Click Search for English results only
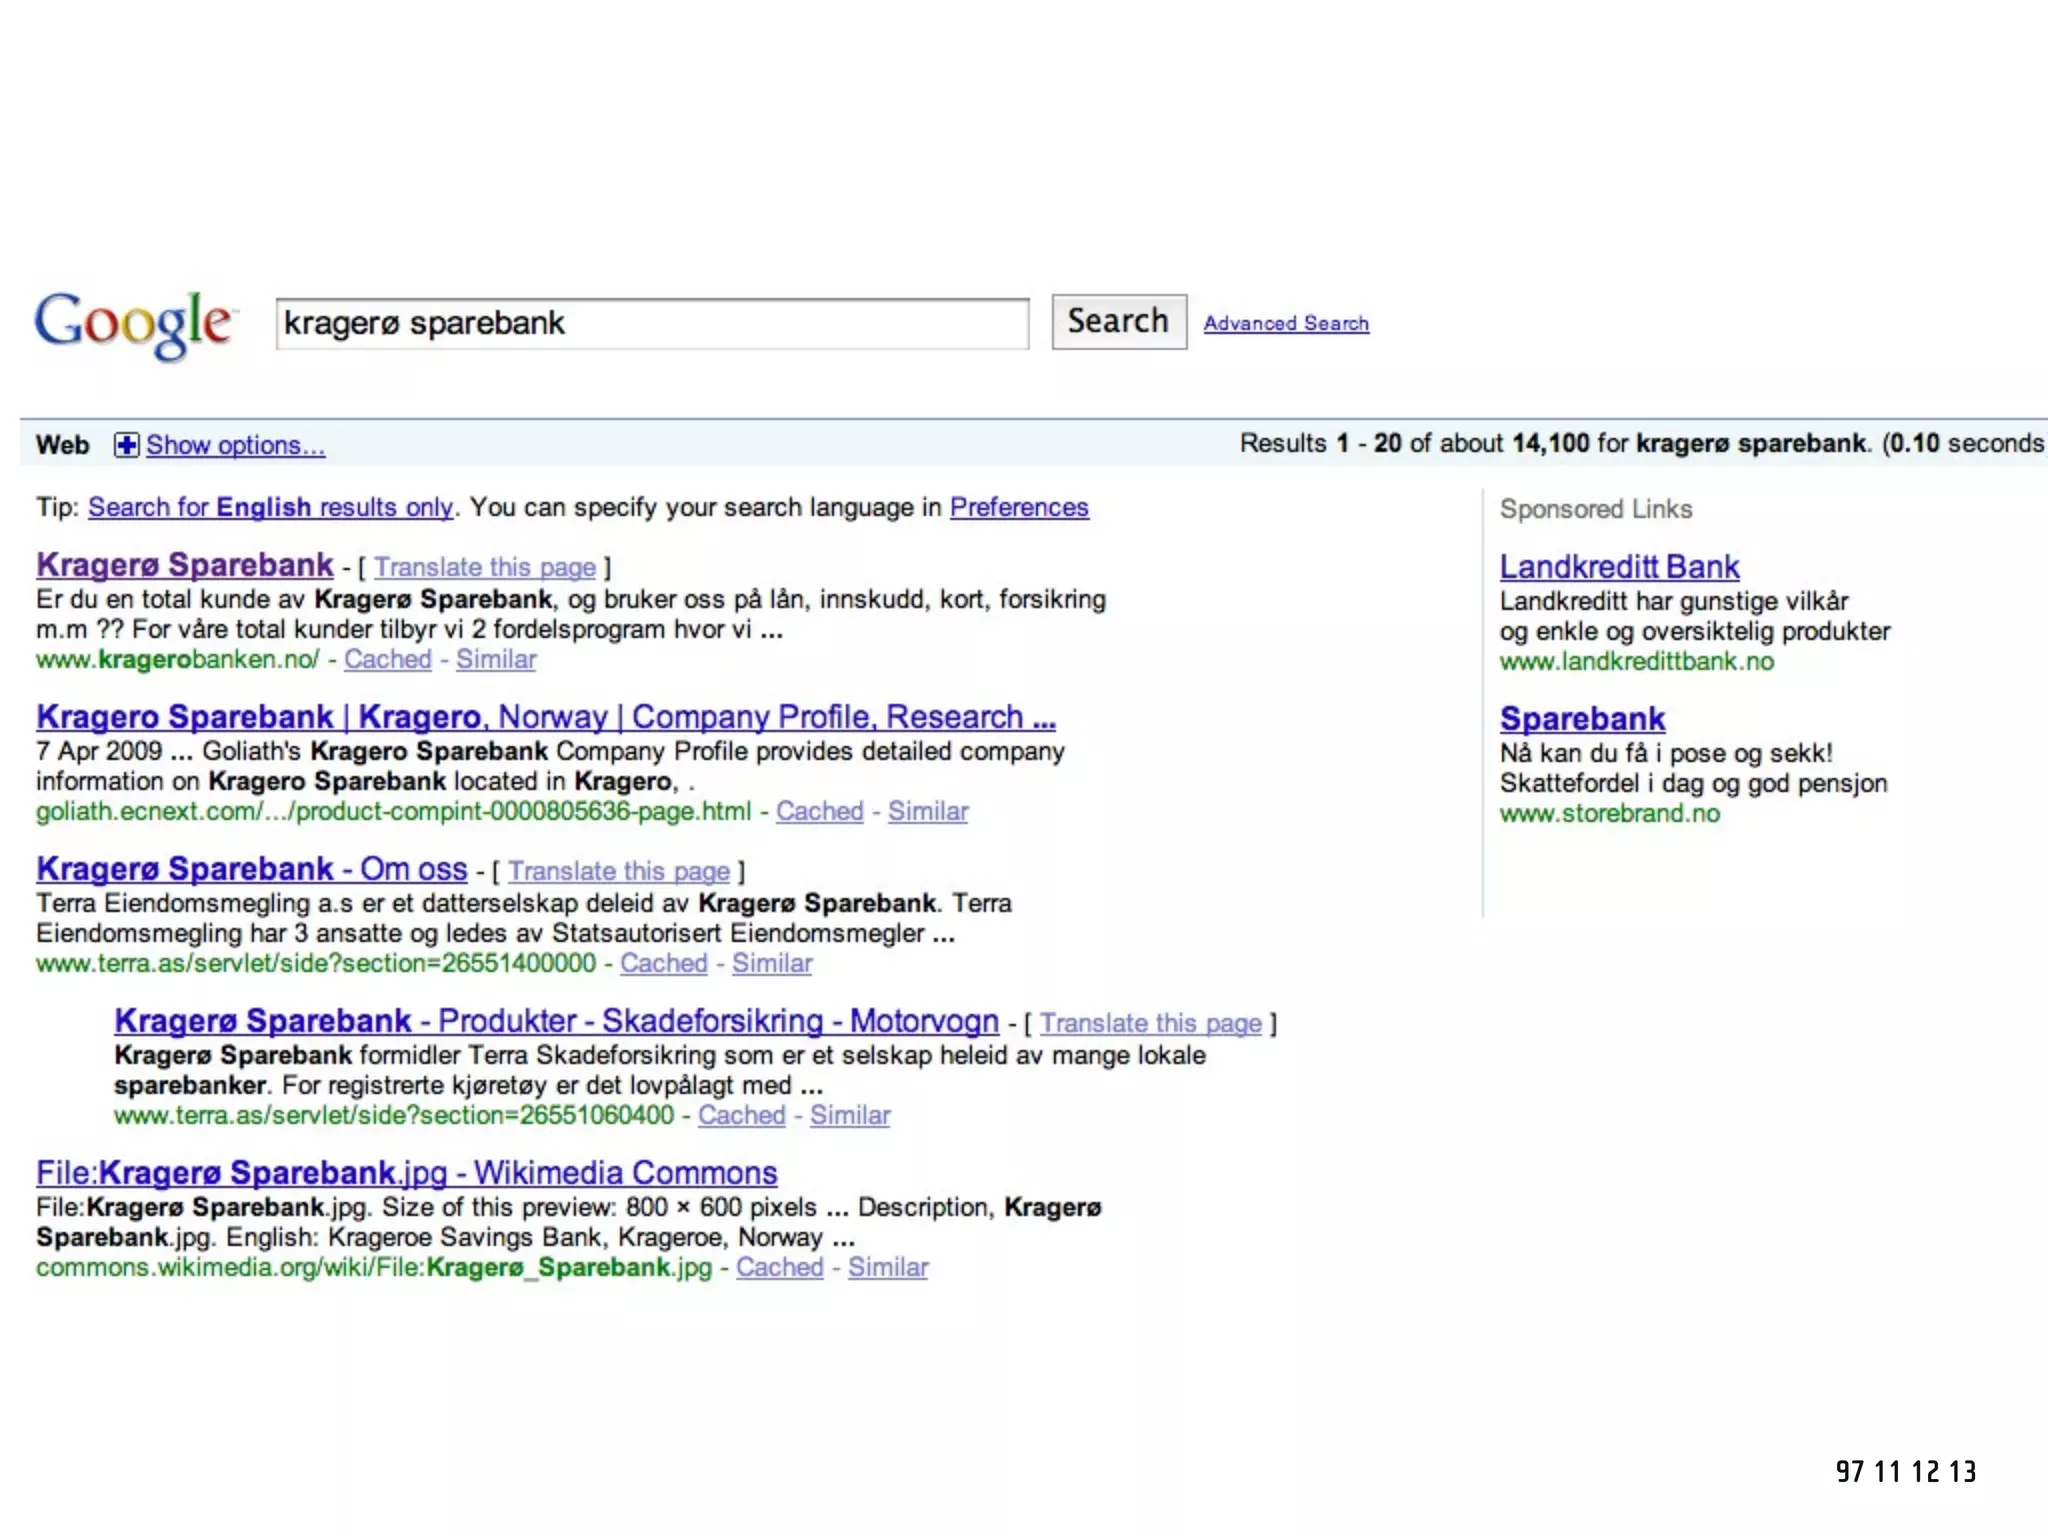 pos(270,508)
